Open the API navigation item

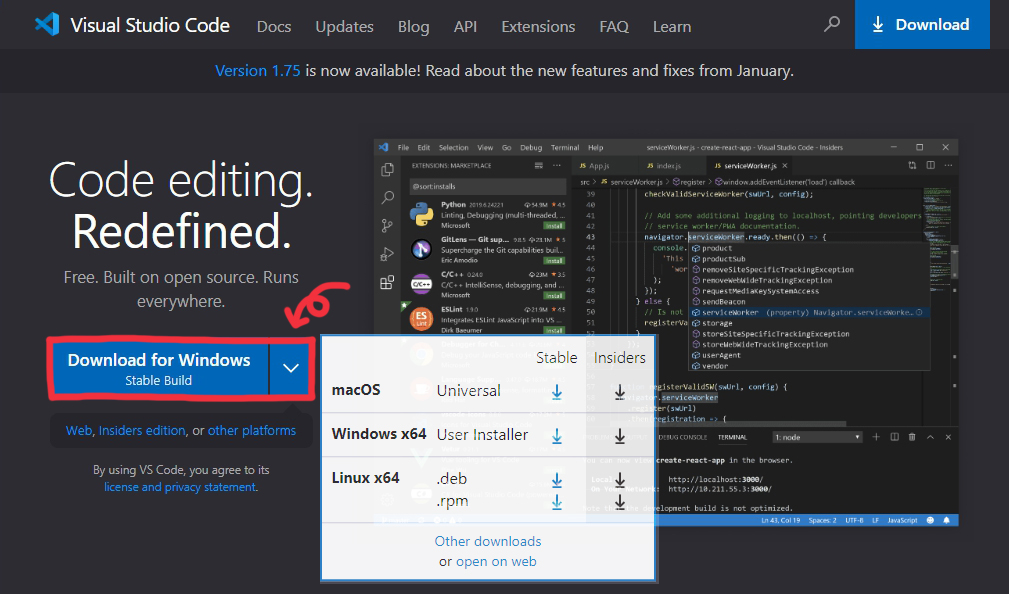(x=465, y=26)
